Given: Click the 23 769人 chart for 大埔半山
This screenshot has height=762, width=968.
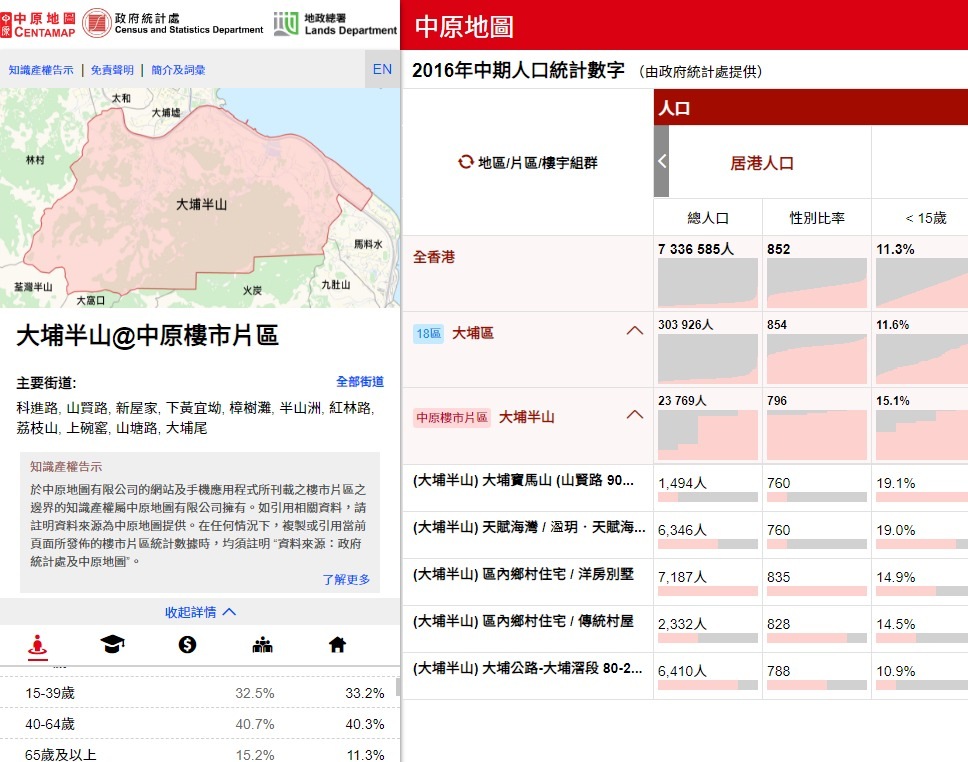Looking at the screenshot, I should click(x=707, y=427).
